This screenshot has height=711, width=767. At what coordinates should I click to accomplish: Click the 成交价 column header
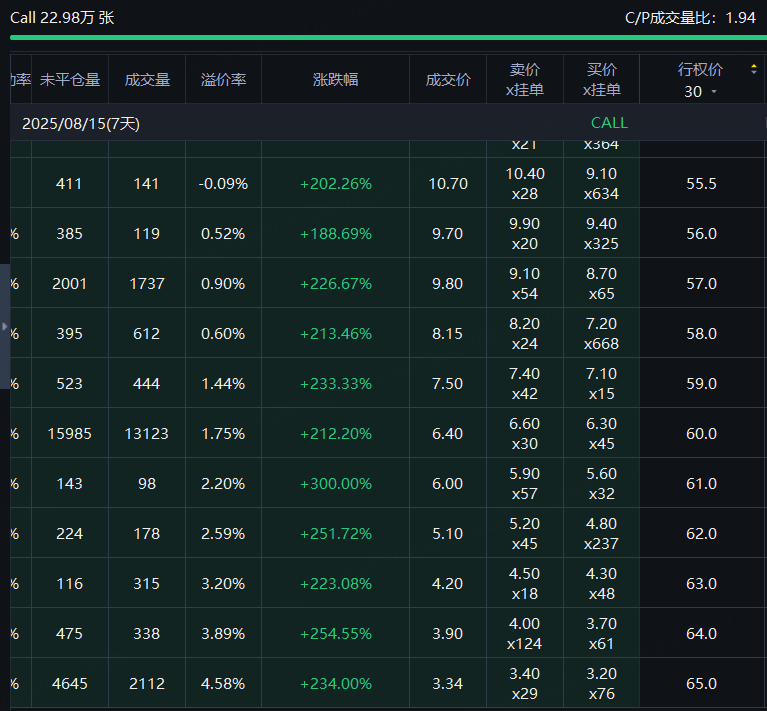click(448, 80)
